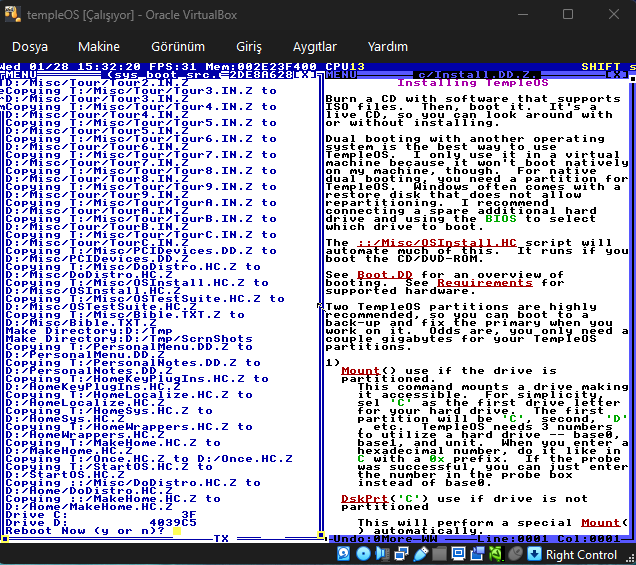The image size is (636, 565).
Task: Click MENU on the Install.DD.Z window
Action: pyautogui.click(x=341, y=75)
